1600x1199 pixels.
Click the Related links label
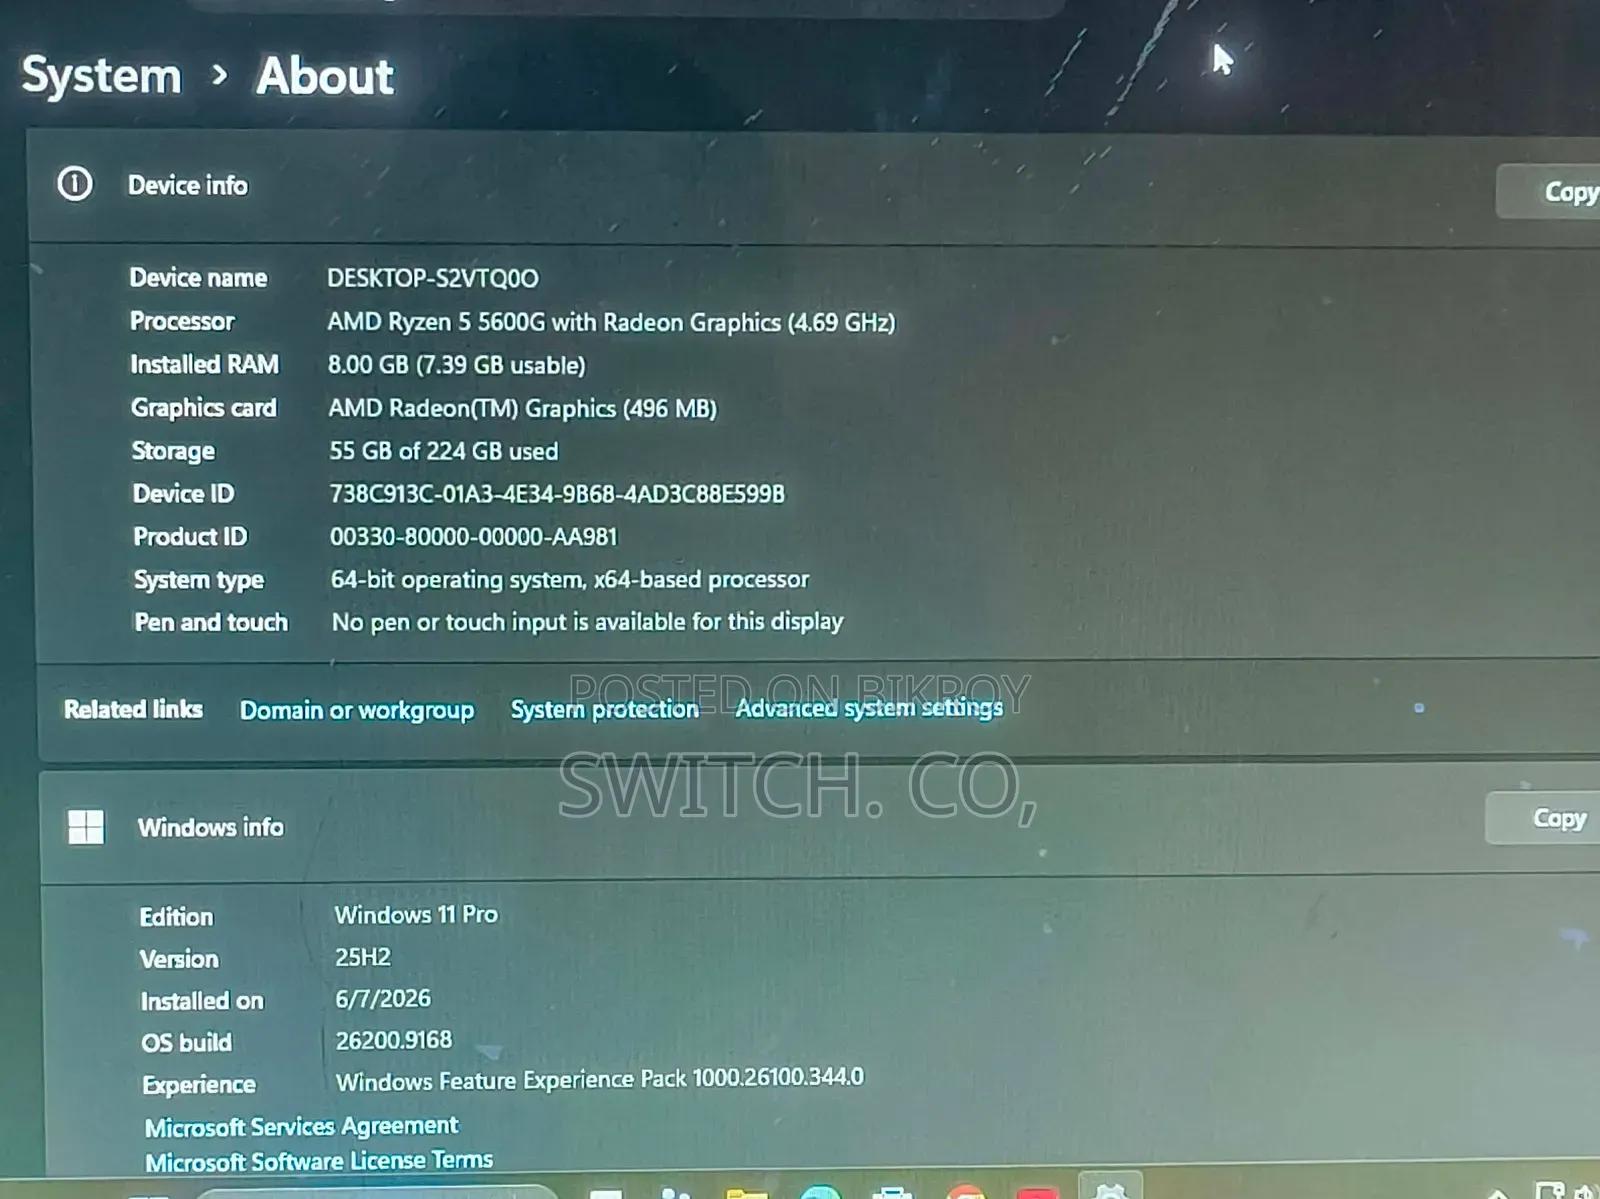[x=133, y=709]
